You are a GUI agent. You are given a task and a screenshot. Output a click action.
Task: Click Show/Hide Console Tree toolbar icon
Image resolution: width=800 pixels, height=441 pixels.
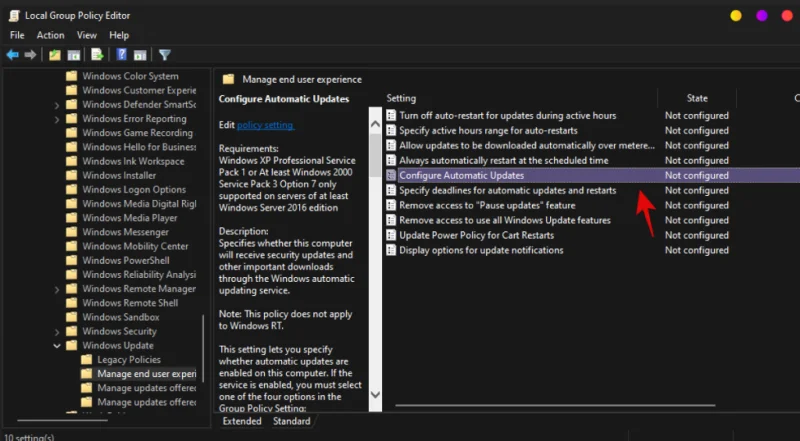tap(72, 55)
